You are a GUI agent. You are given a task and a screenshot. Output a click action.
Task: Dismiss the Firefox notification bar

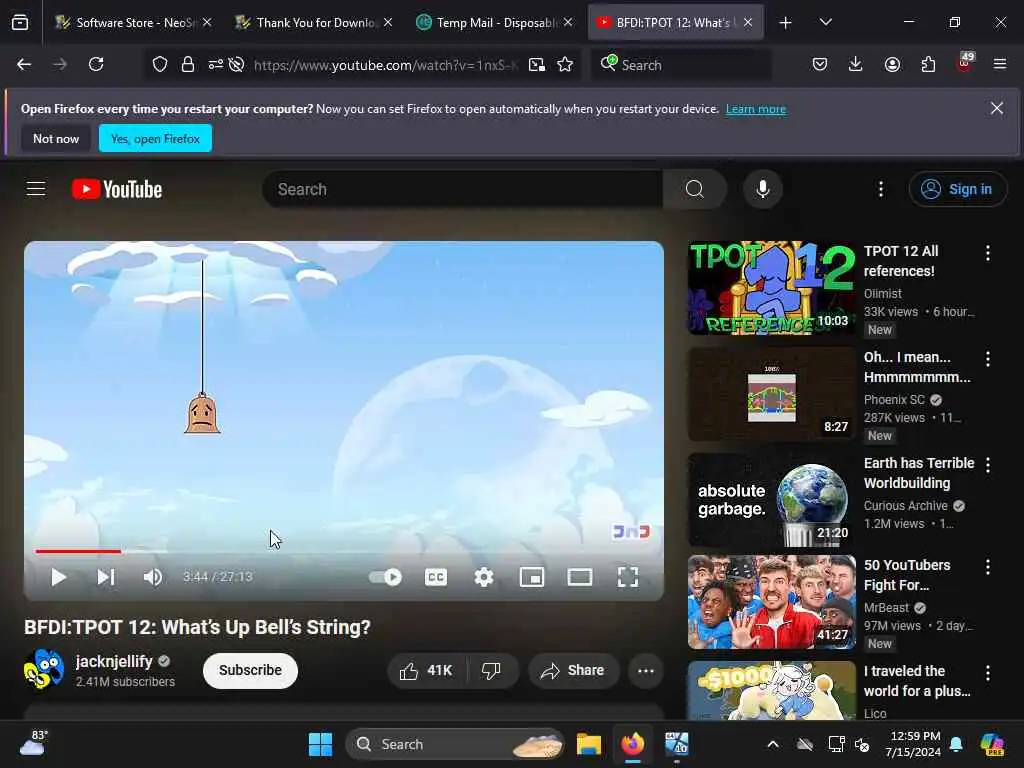click(x=997, y=108)
